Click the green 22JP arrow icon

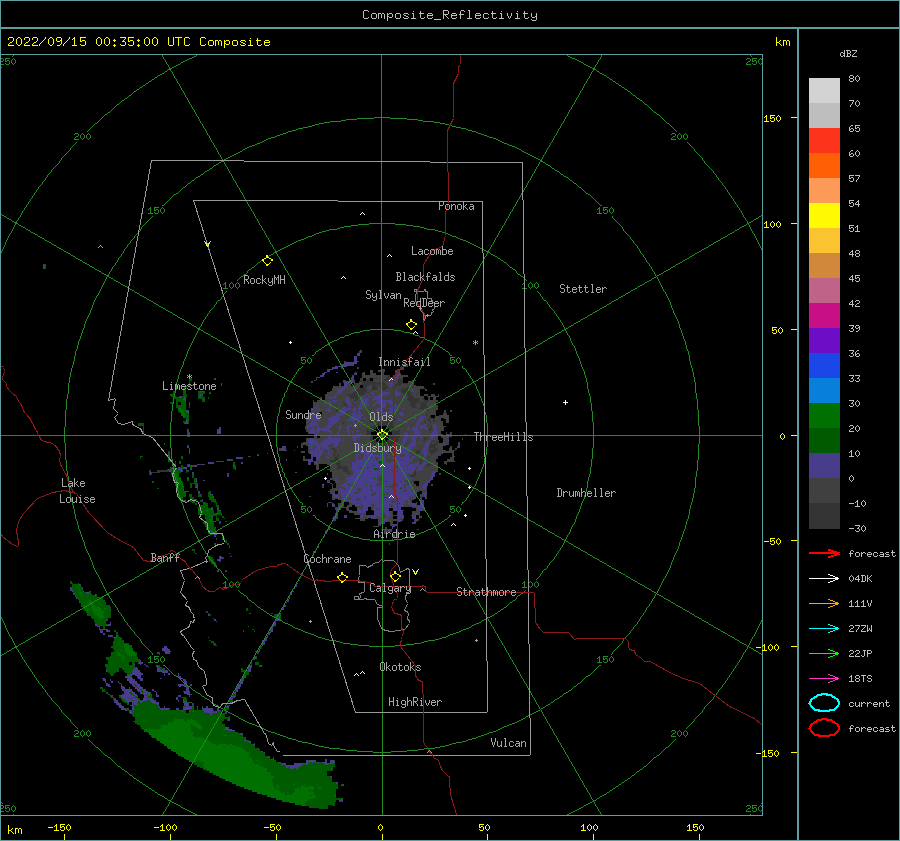824,653
